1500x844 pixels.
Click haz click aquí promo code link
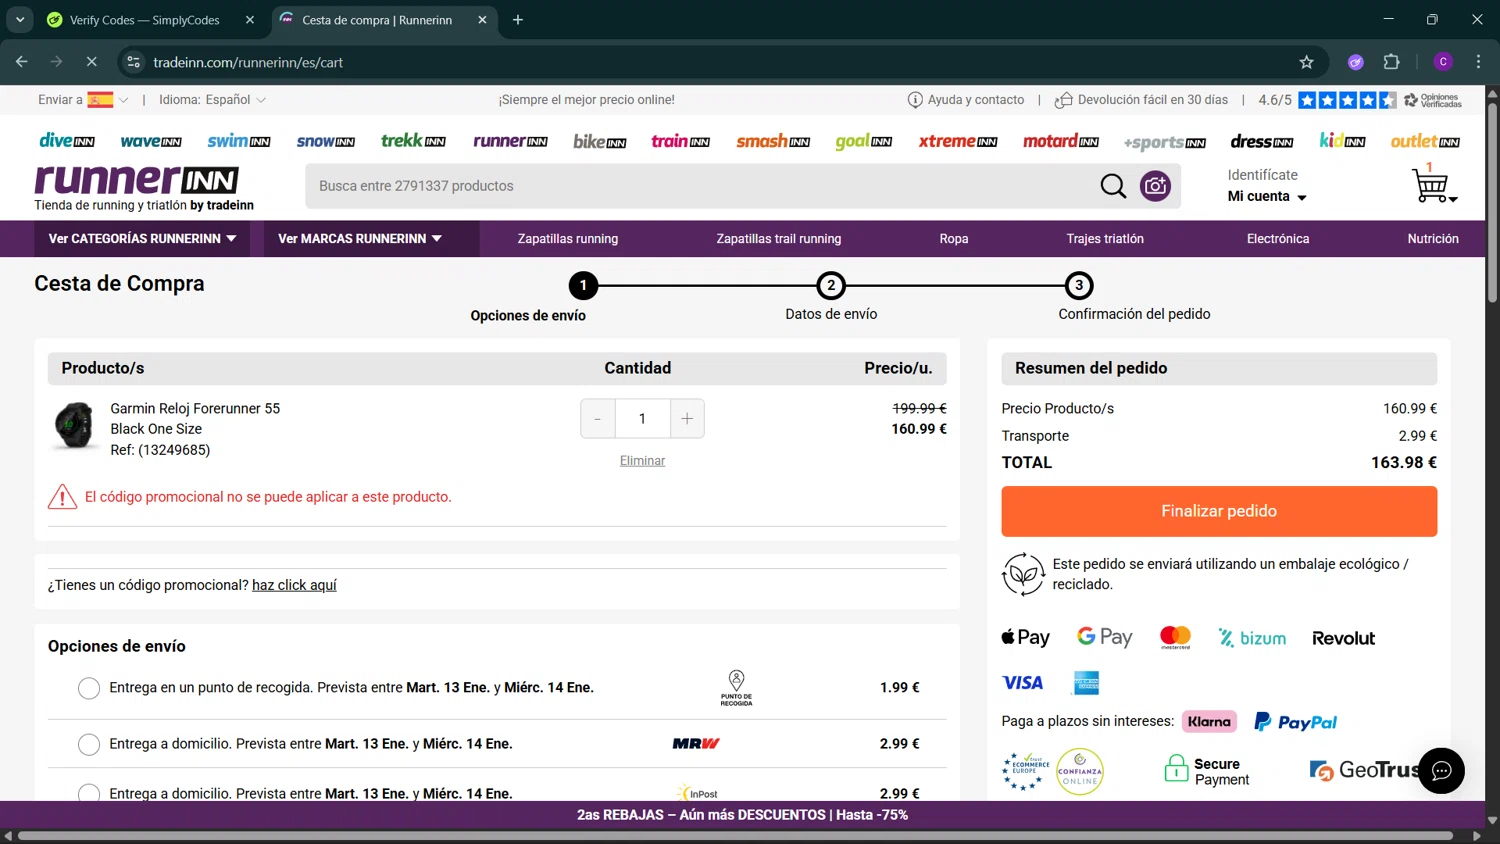click(x=294, y=585)
